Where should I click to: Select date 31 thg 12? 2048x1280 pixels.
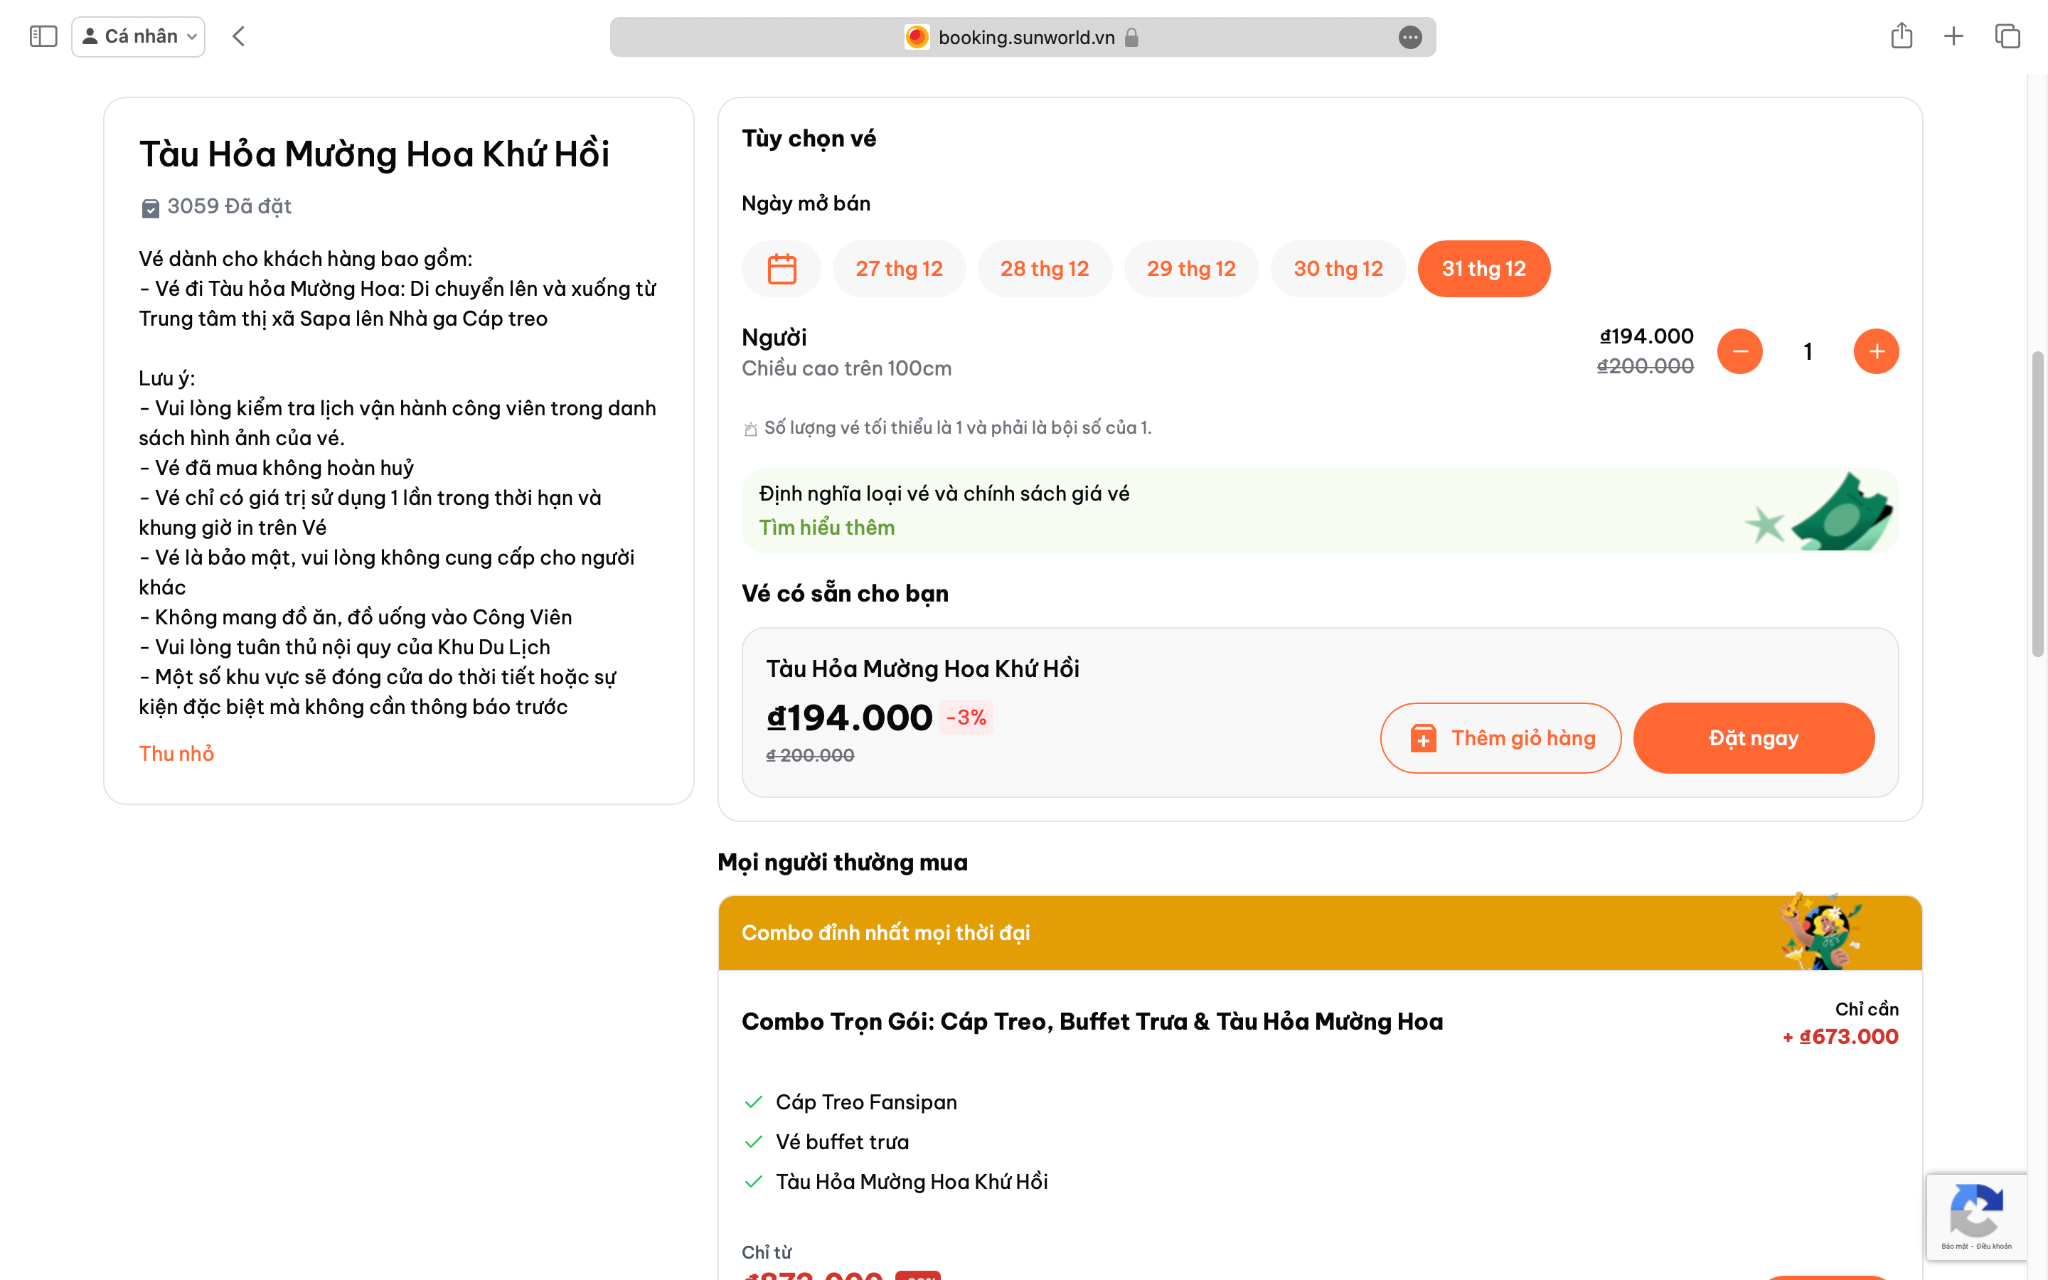[x=1484, y=269]
